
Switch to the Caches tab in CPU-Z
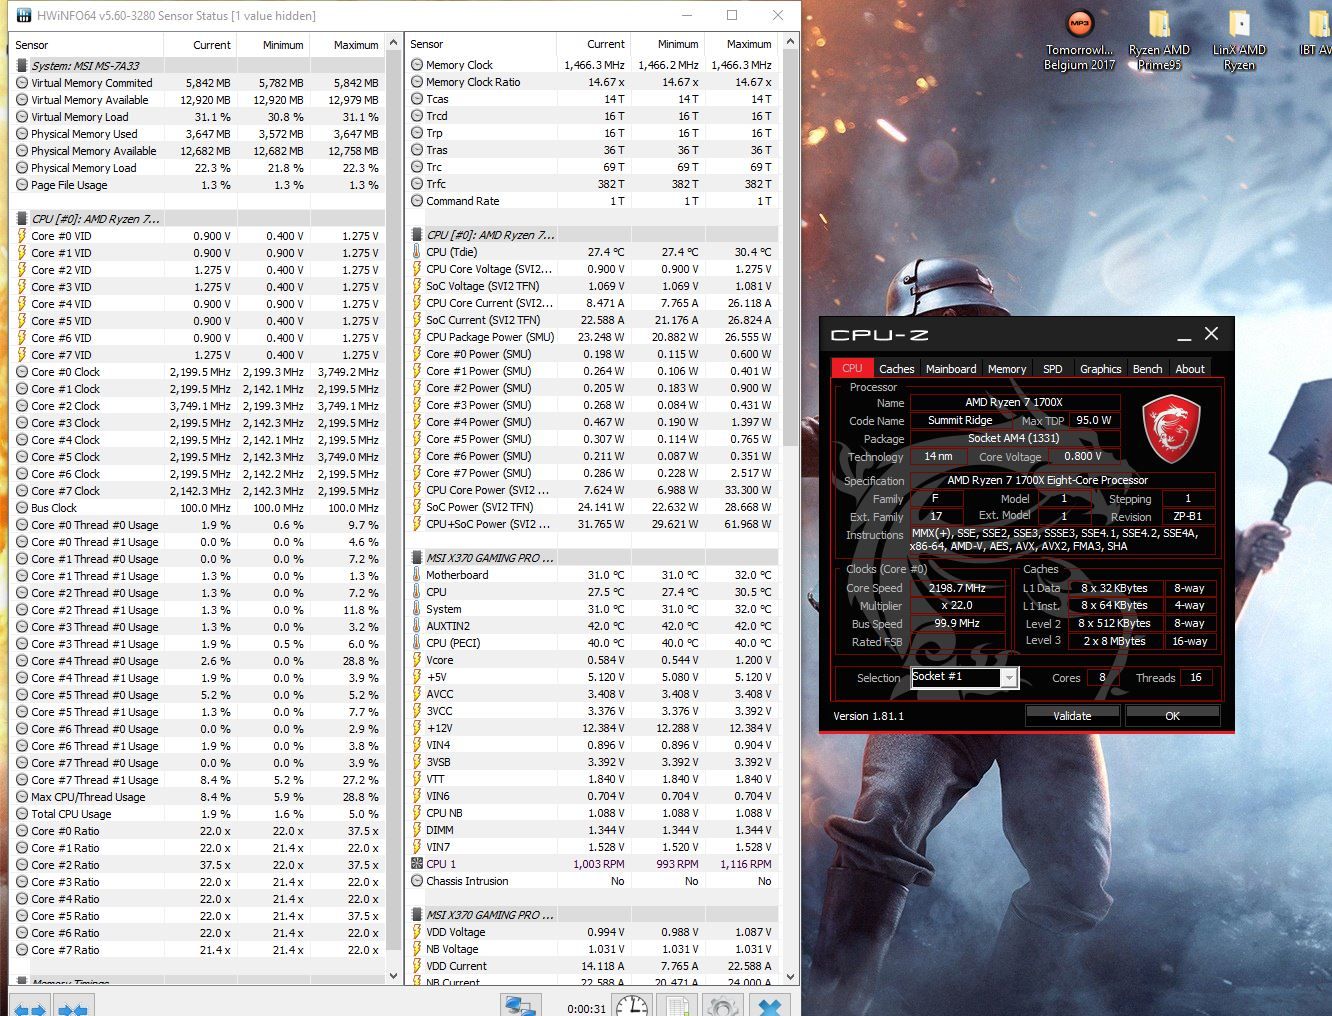tap(896, 369)
